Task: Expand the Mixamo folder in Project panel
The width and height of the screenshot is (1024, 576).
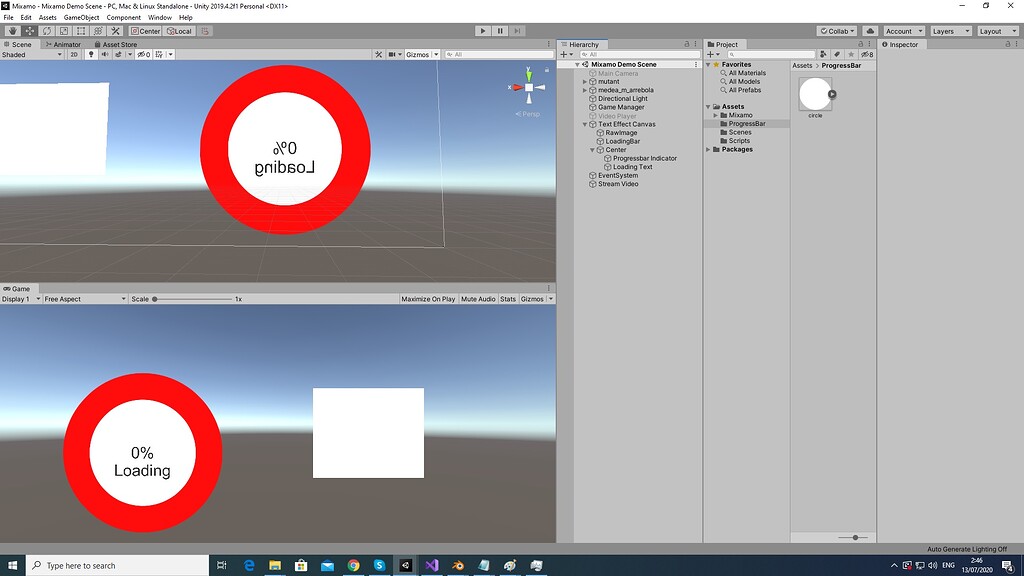Action: [x=714, y=115]
